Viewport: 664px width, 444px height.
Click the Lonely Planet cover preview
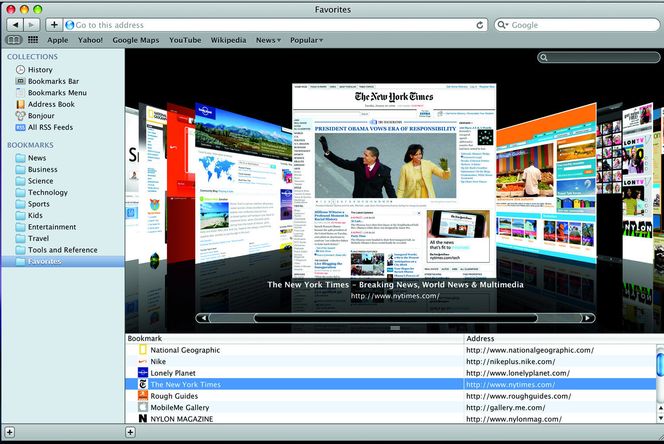click(x=243, y=184)
